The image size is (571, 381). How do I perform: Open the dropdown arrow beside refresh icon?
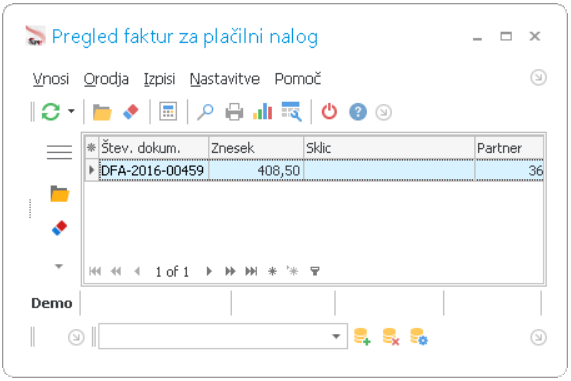point(71,111)
